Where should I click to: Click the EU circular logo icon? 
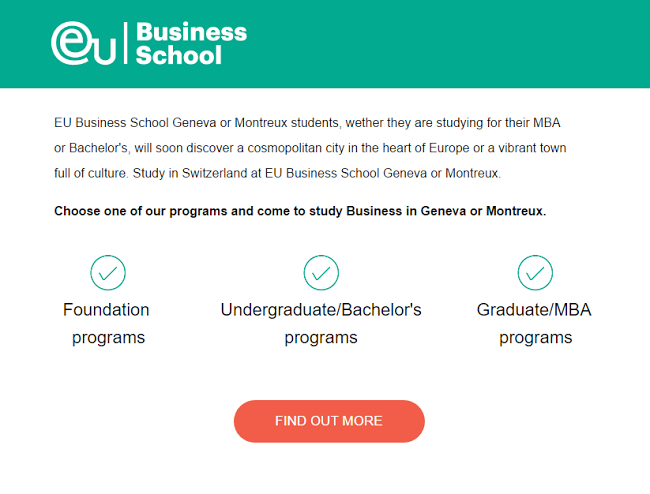[84, 43]
